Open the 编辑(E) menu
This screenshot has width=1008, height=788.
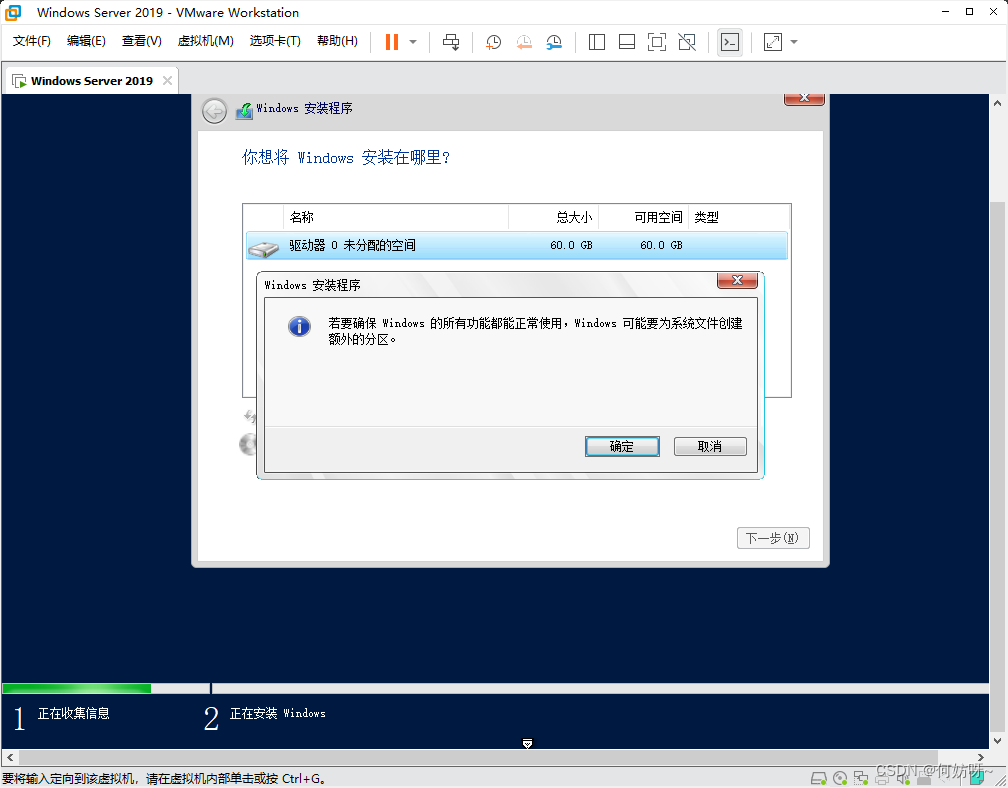click(86, 41)
